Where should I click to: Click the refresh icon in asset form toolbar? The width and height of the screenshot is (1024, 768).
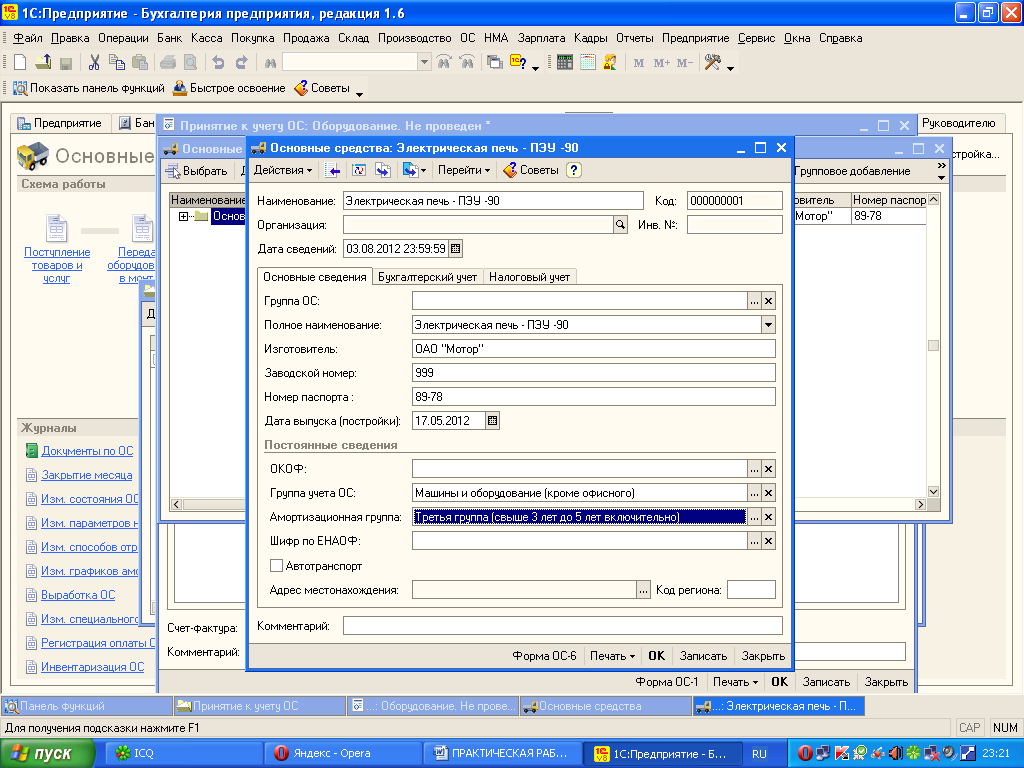359,170
